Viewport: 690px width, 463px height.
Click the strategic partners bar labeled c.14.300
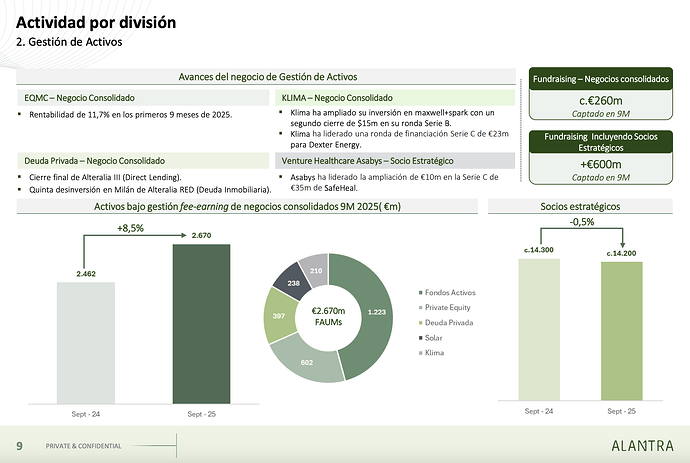pyautogui.click(x=539, y=330)
